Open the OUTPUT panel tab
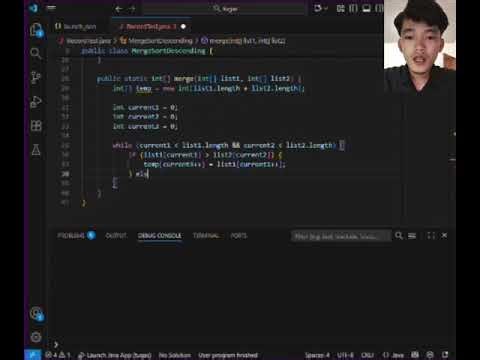 [116, 236]
